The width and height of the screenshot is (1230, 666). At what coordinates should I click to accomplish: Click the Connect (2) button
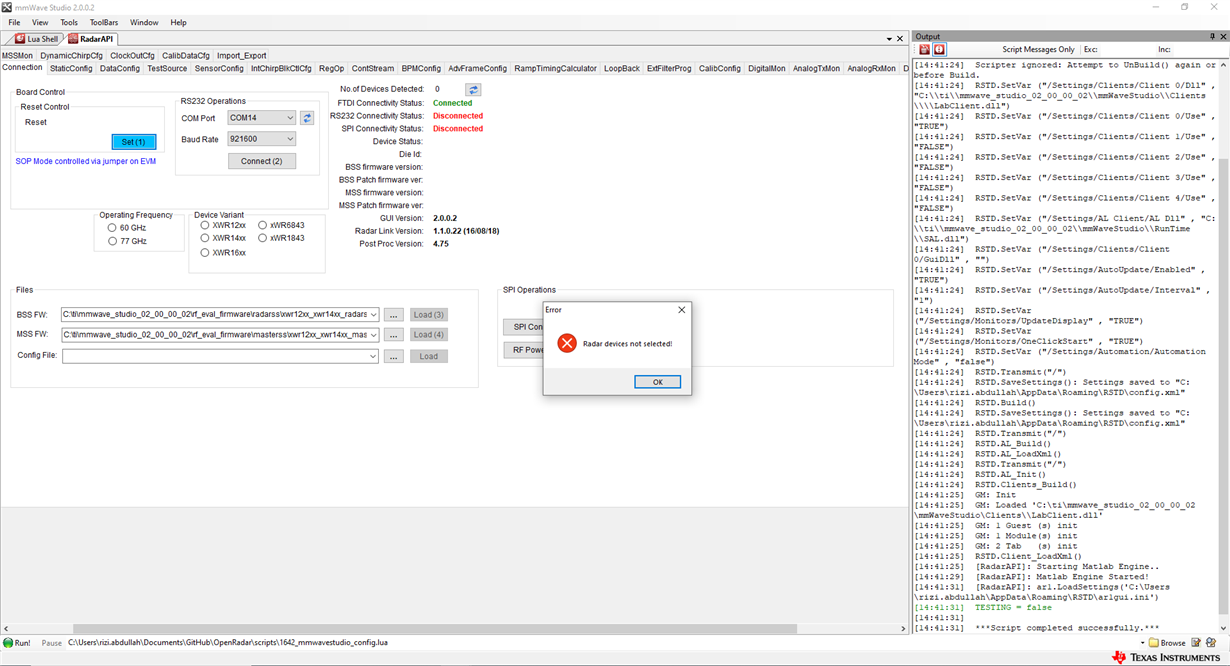pyautogui.click(x=262, y=161)
